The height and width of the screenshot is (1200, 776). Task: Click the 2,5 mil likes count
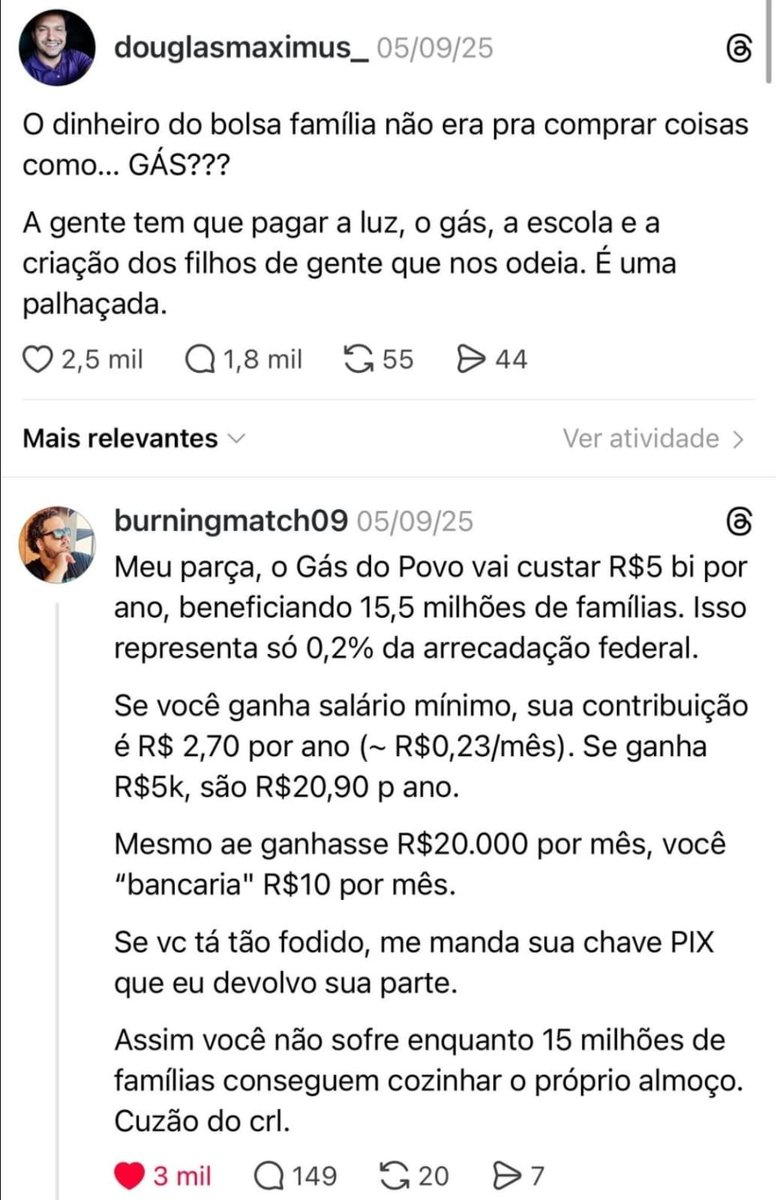pos(101,360)
